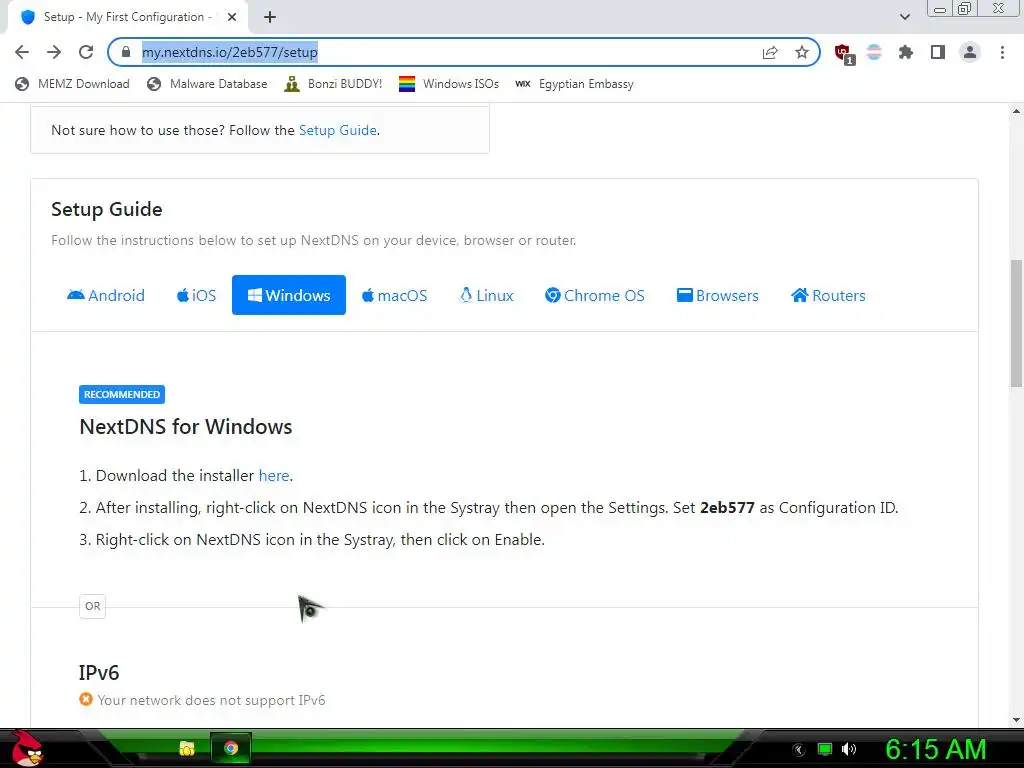The width and height of the screenshot is (1024, 768).
Task: Open the Chrome three-dot menu
Action: coord(1002,52)
